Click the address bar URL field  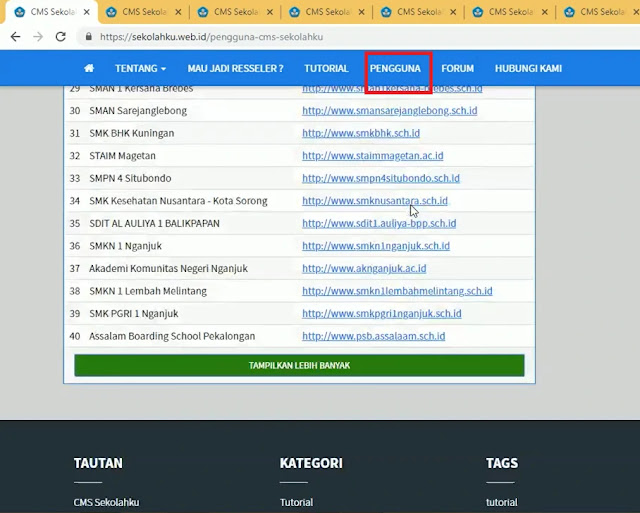(359, 37)
